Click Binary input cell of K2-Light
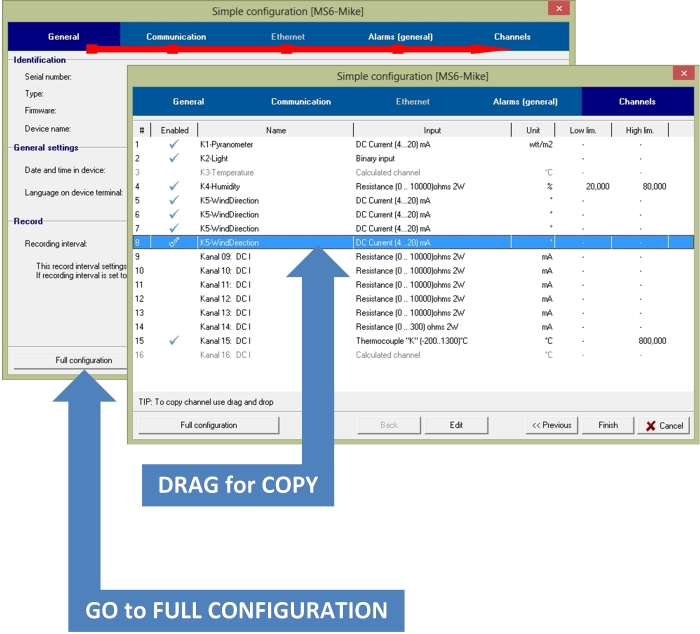Image resolution: width=700 pixels, height=634 pixels. (375, 158)
